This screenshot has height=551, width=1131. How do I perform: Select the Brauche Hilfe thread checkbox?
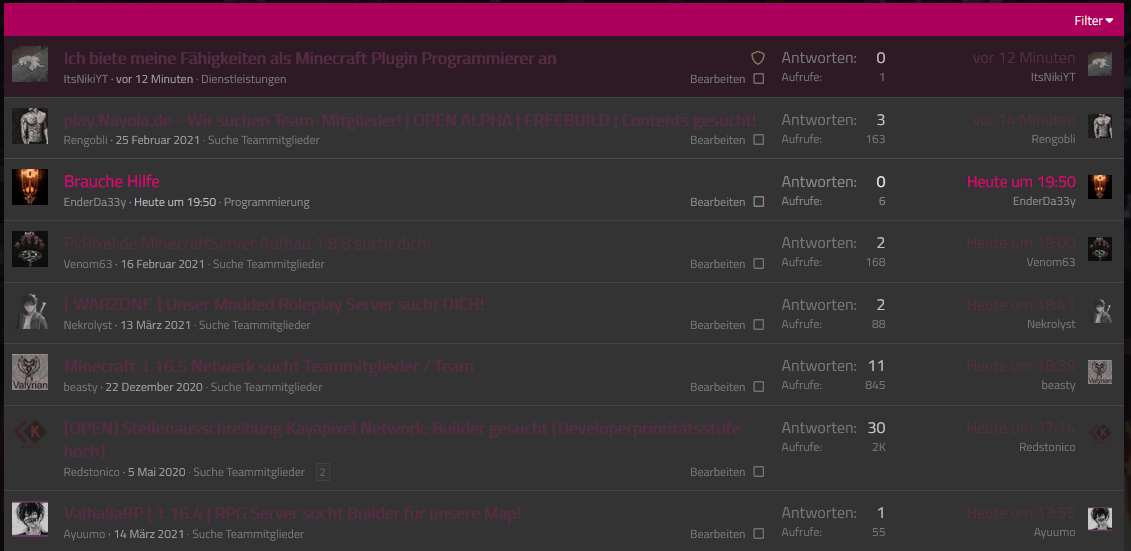[759, 202]
